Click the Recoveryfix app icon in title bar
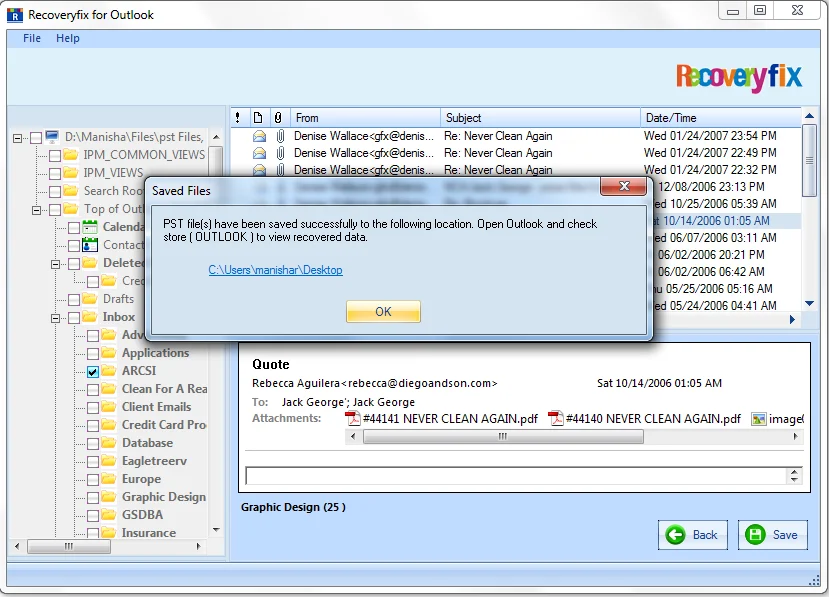Viewport: 829px width, 597px height. click(x=15, y=15)
